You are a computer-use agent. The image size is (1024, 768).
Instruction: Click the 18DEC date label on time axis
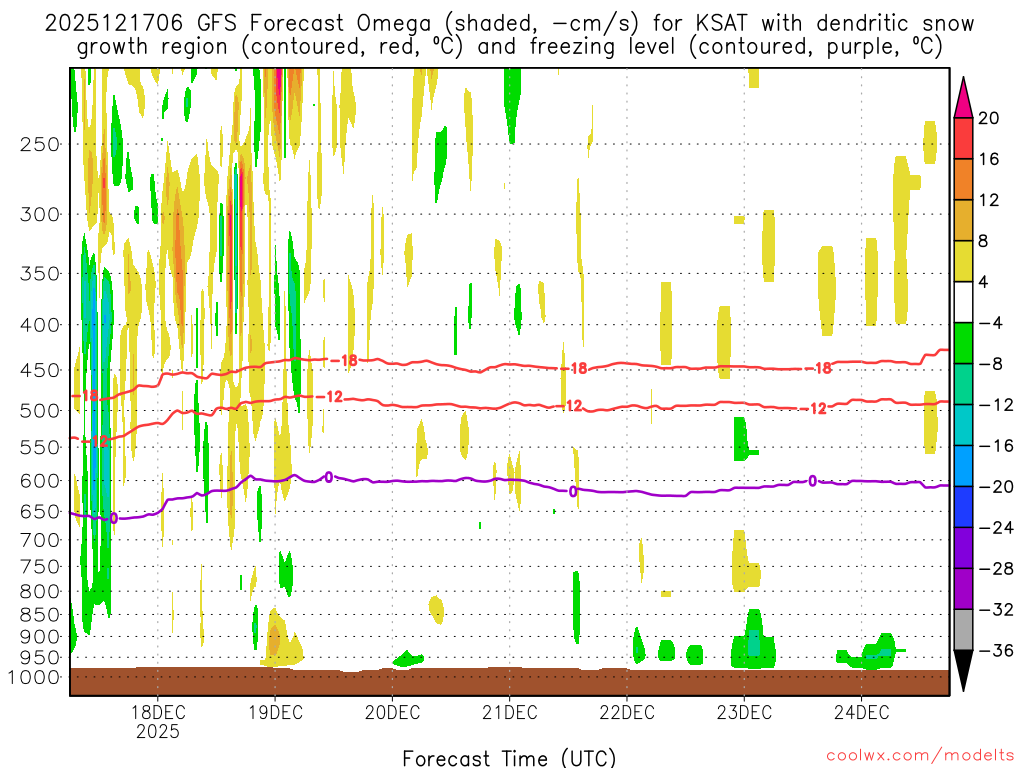(157, 712)
